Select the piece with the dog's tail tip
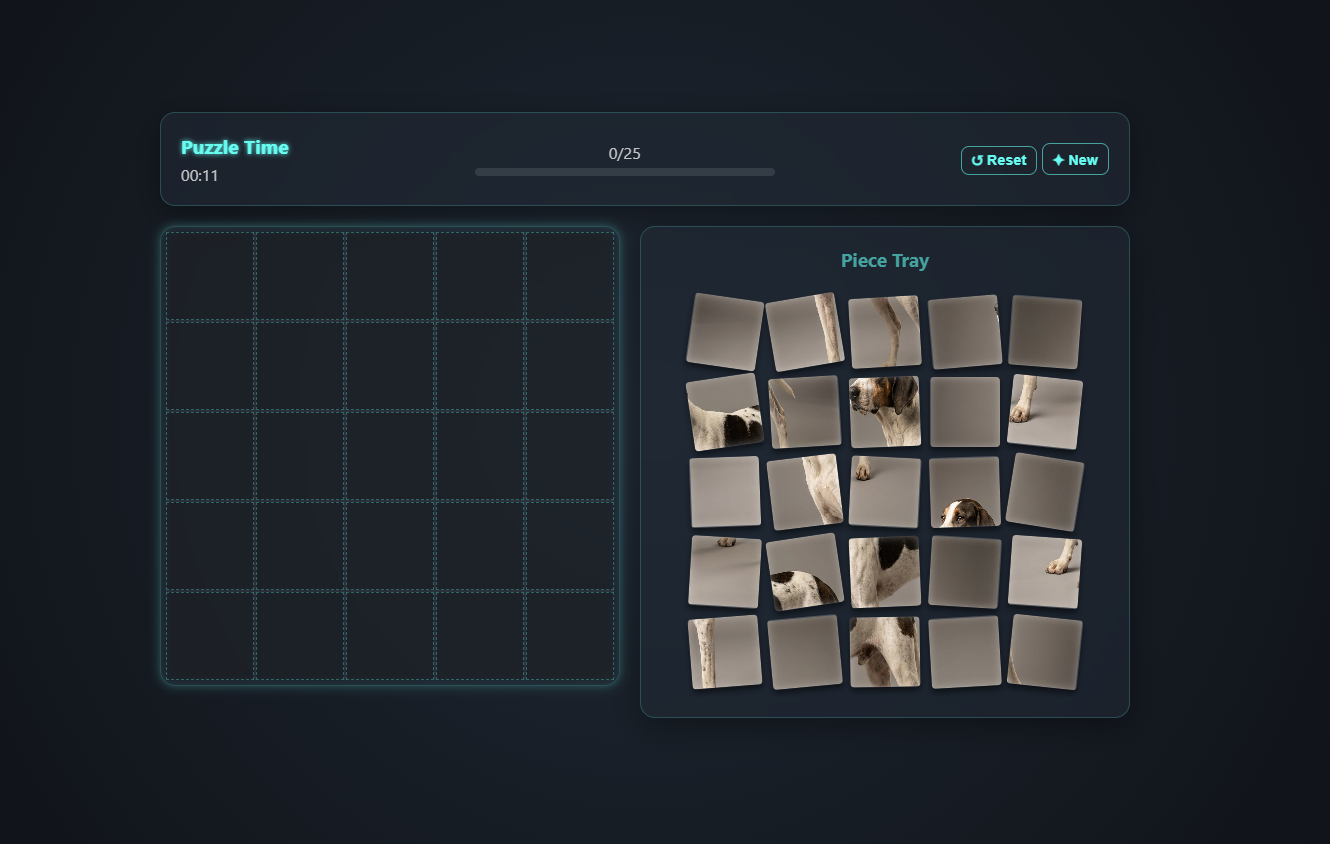Viewport: 1330px width, 844px height. 805,412
